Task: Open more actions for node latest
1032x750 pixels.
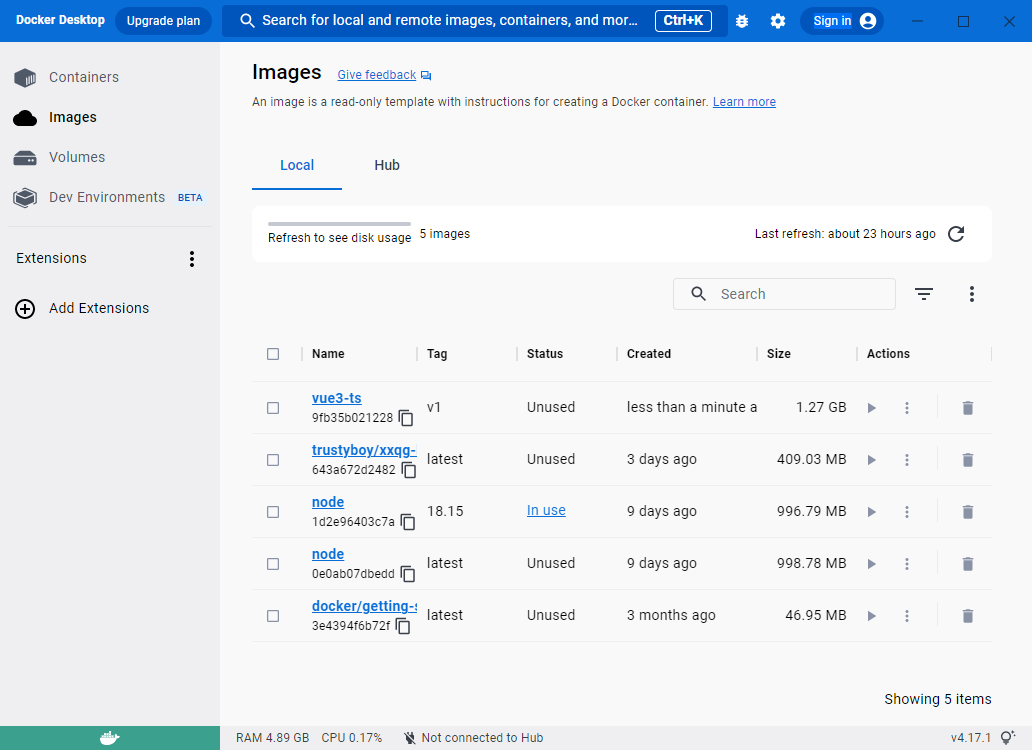Action: tap(906, 564)
